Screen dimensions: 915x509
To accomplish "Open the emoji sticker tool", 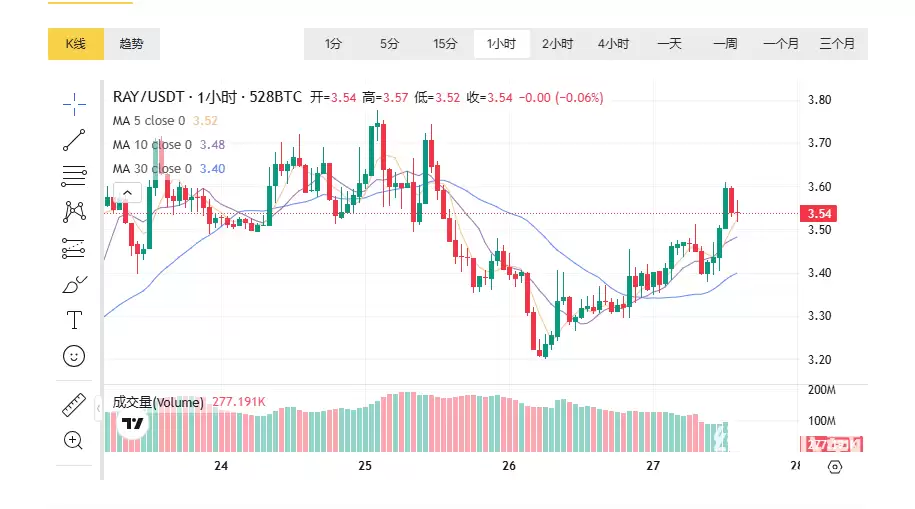I will pyautogui.click(x=74, y=356).
